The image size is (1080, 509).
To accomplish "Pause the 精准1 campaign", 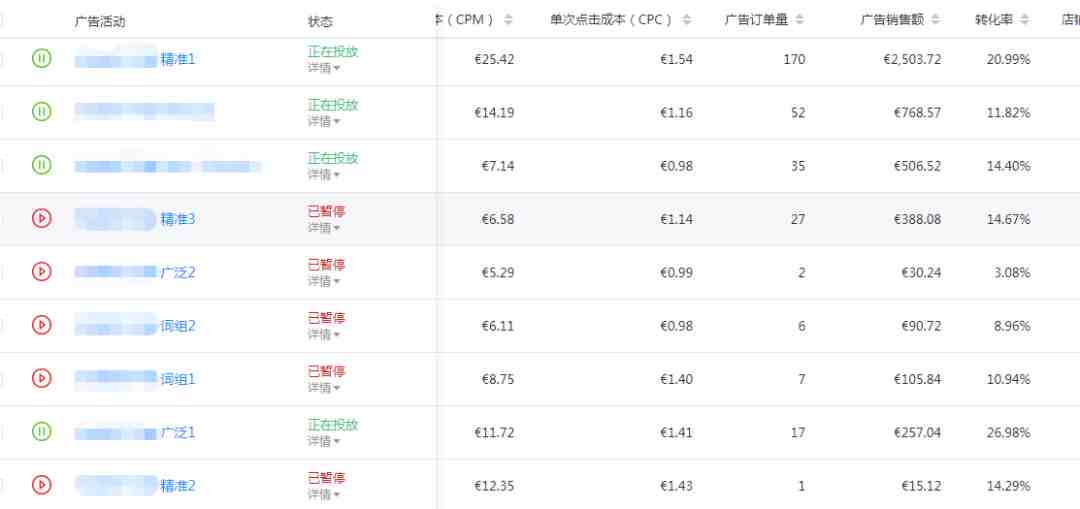I will click(41, 59).
